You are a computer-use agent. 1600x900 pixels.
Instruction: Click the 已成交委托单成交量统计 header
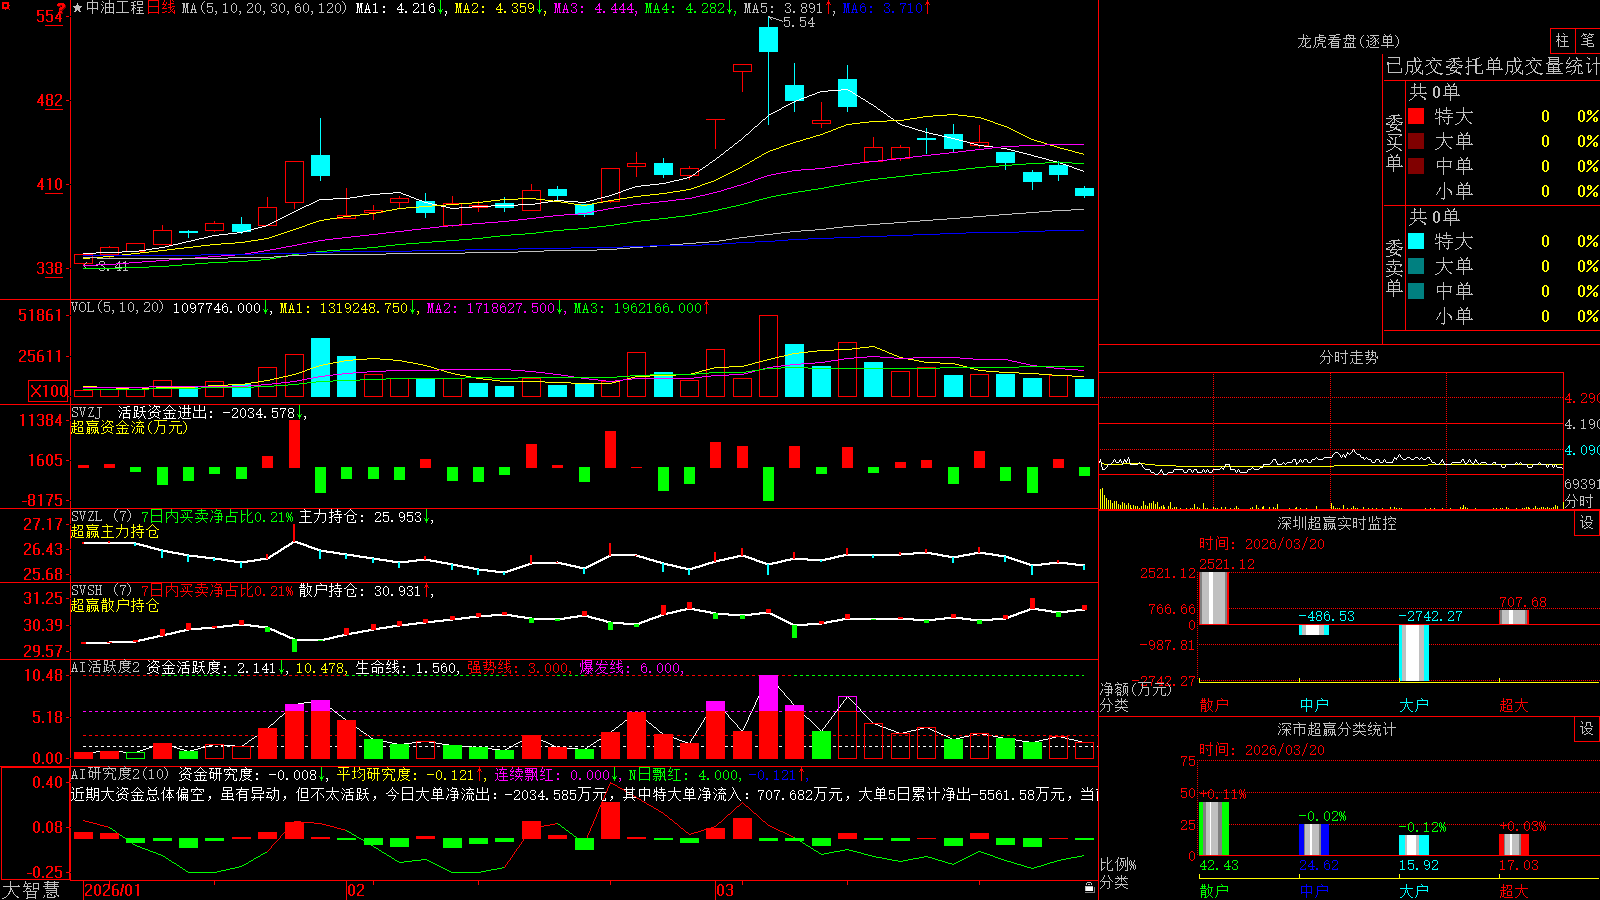coord(1492,66)
